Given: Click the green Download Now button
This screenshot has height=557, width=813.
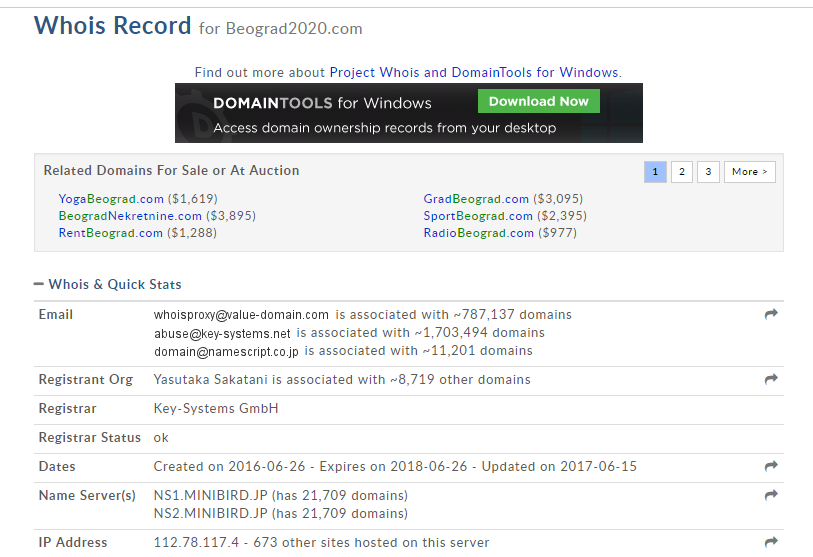Looking at the screenshot, I should click(539, 101).
